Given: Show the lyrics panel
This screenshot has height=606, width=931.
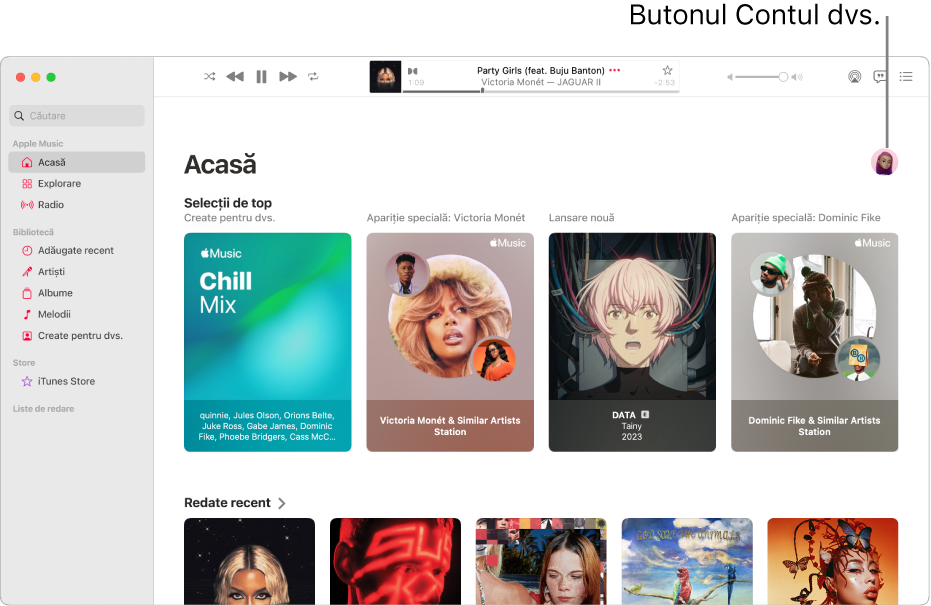Looking at the screenshot, I should pos(880,77).
